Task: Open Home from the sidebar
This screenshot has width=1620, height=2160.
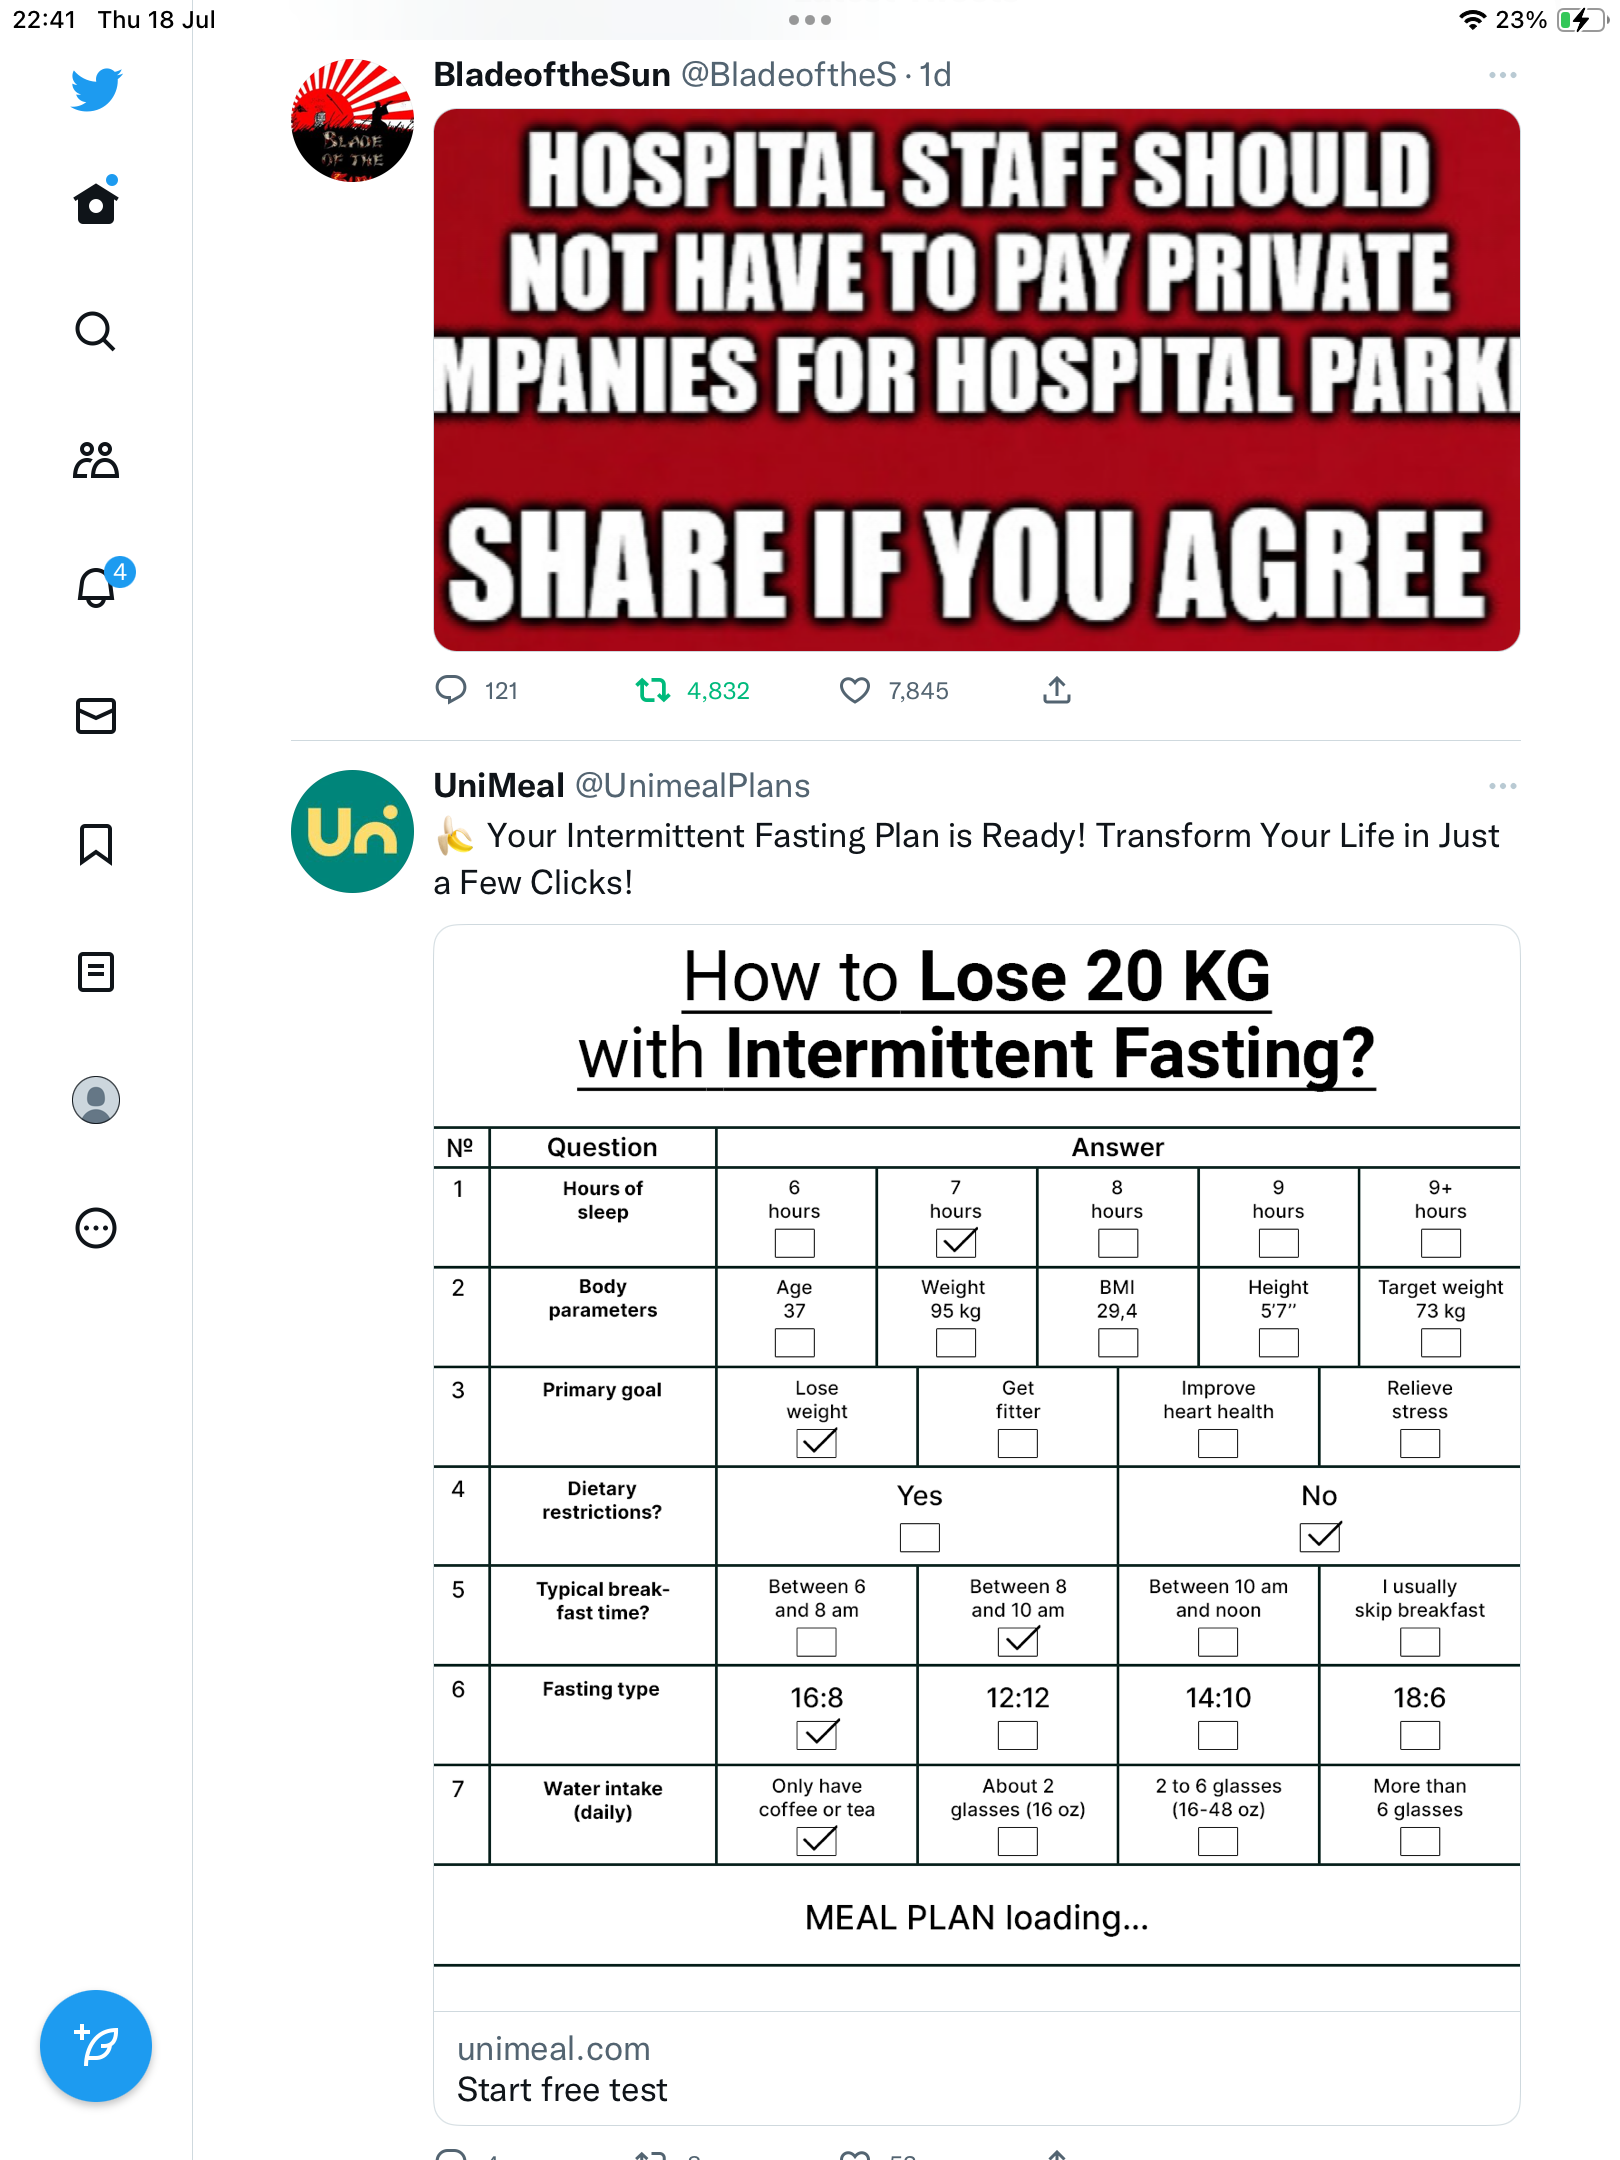Action: 96,203
